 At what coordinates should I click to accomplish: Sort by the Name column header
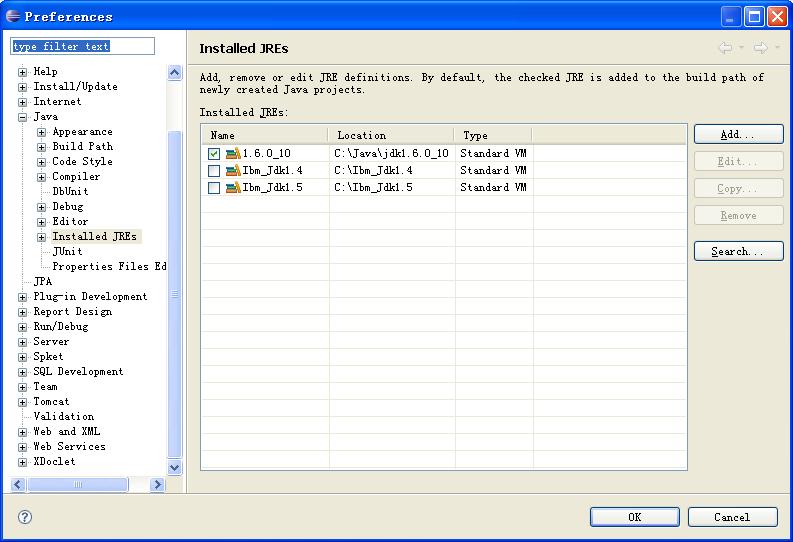tap(265, 136)
